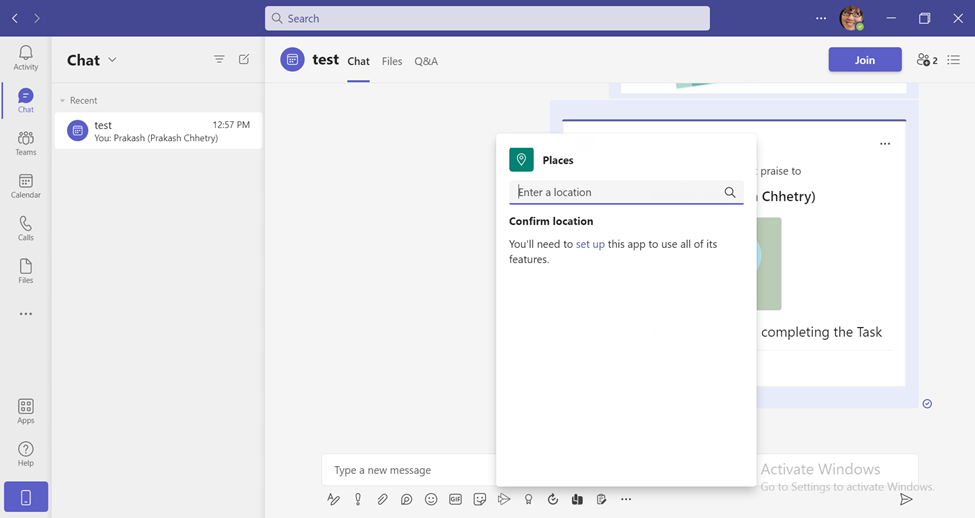Open the Viva Learning icon in compose toolbar
This screenshot has height=518, width=975.
[577, 499]
